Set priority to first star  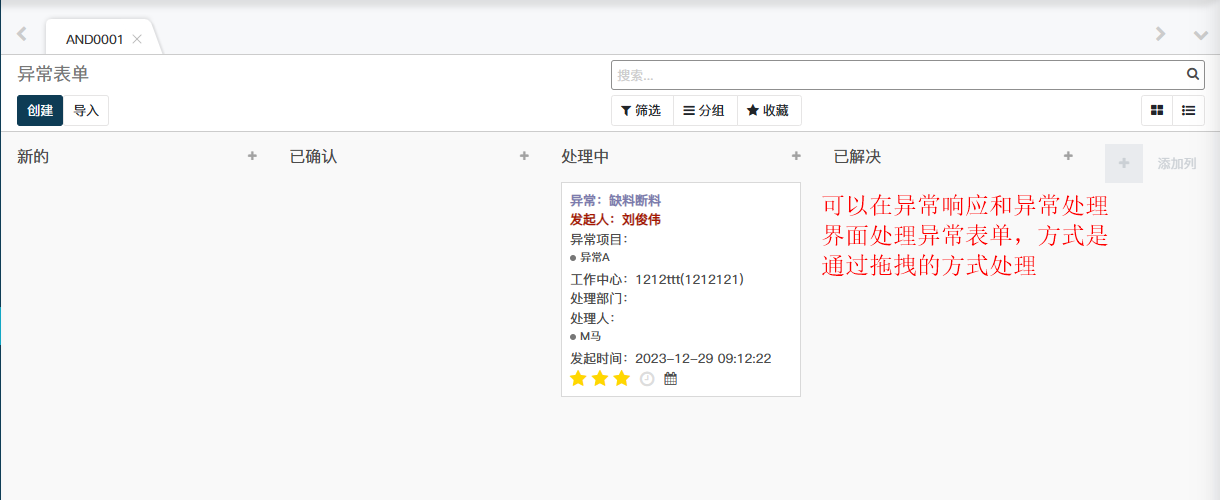click(x=578, y=378)
